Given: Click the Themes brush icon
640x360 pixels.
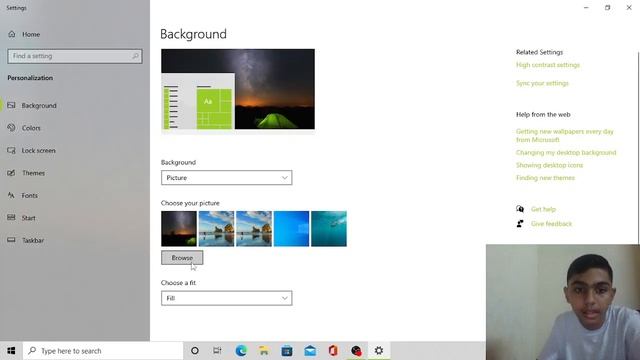Looking at the screenshot, I should point(11,173).
